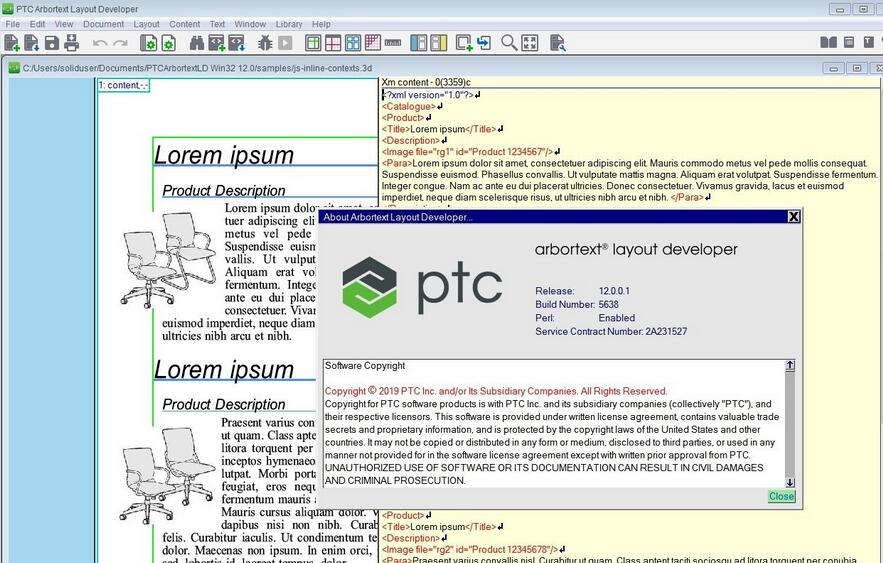Viewport: 883px width, 563px height.
Task: Click the '1: content' frame label
Action: click(x=123, y=85)
